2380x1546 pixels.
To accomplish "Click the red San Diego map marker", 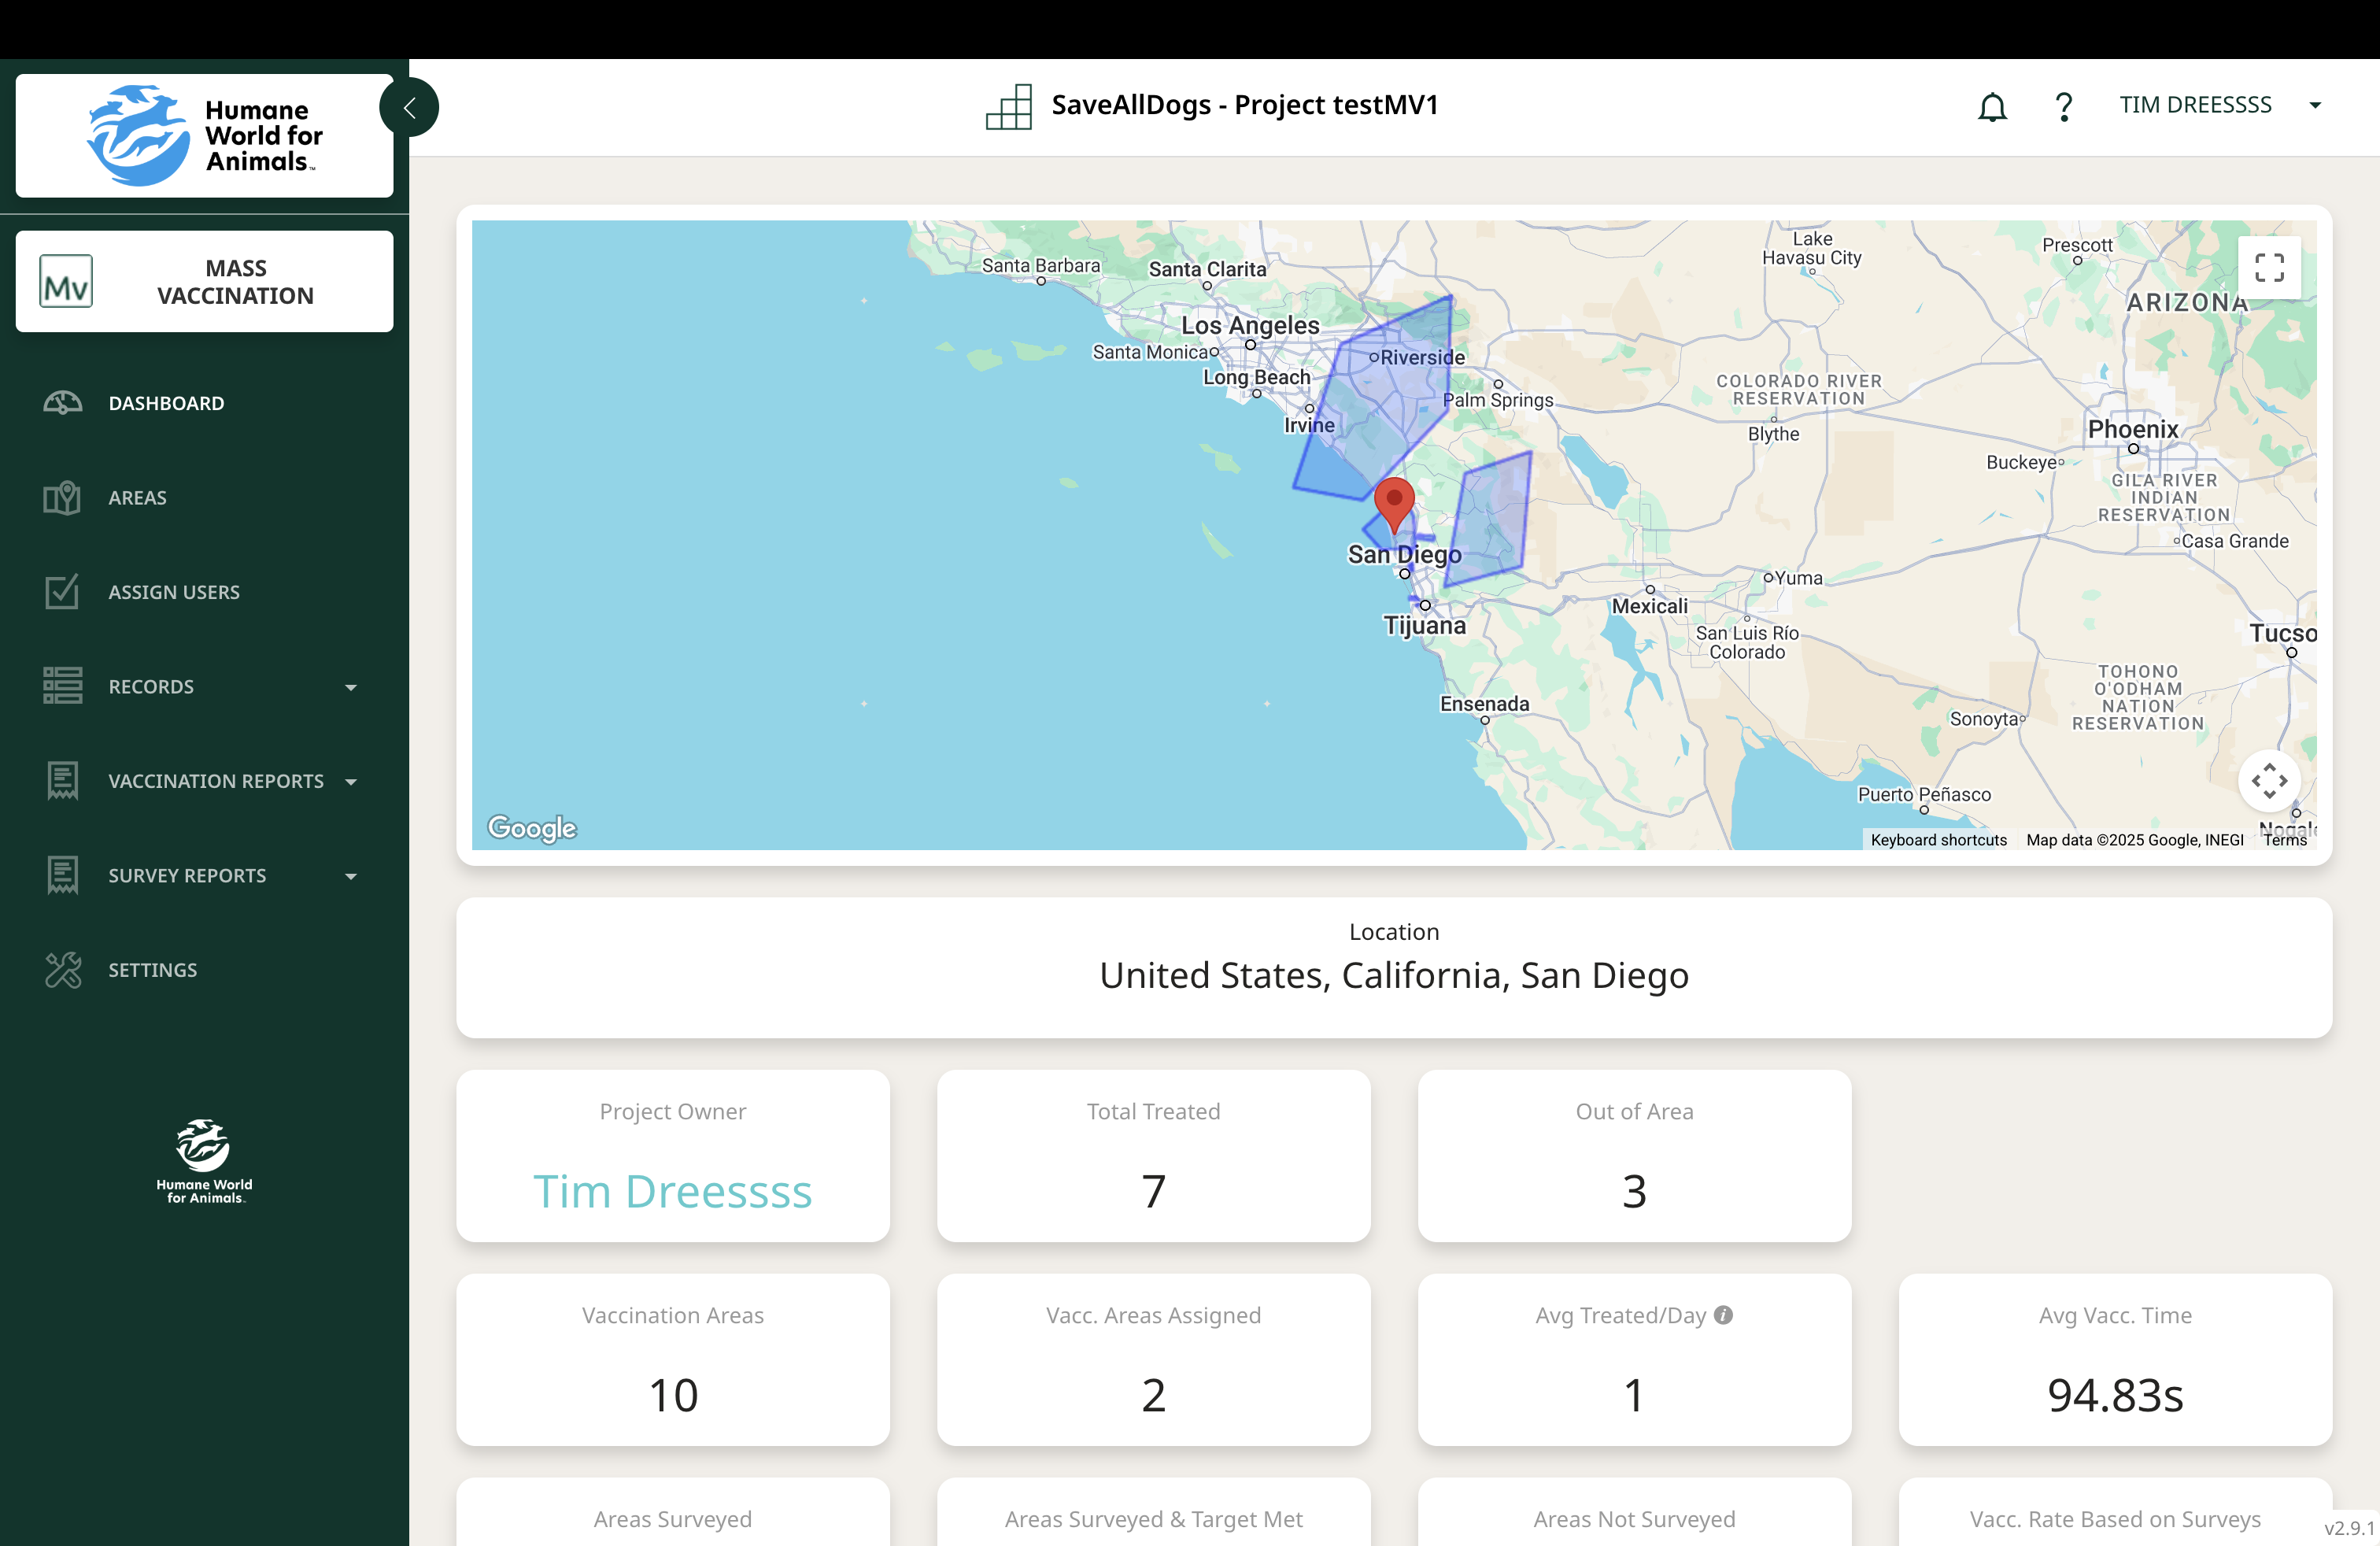I will [x=1393, y=501].
